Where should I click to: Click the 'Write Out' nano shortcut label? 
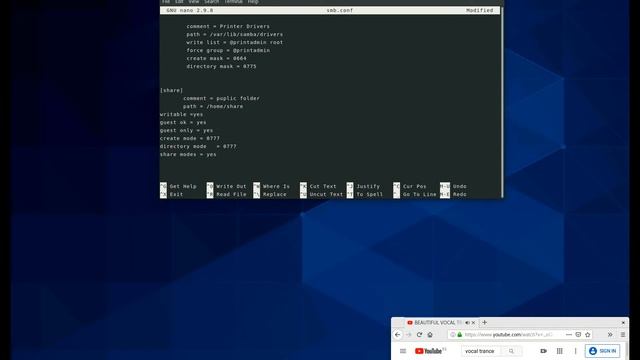[231, 186]
